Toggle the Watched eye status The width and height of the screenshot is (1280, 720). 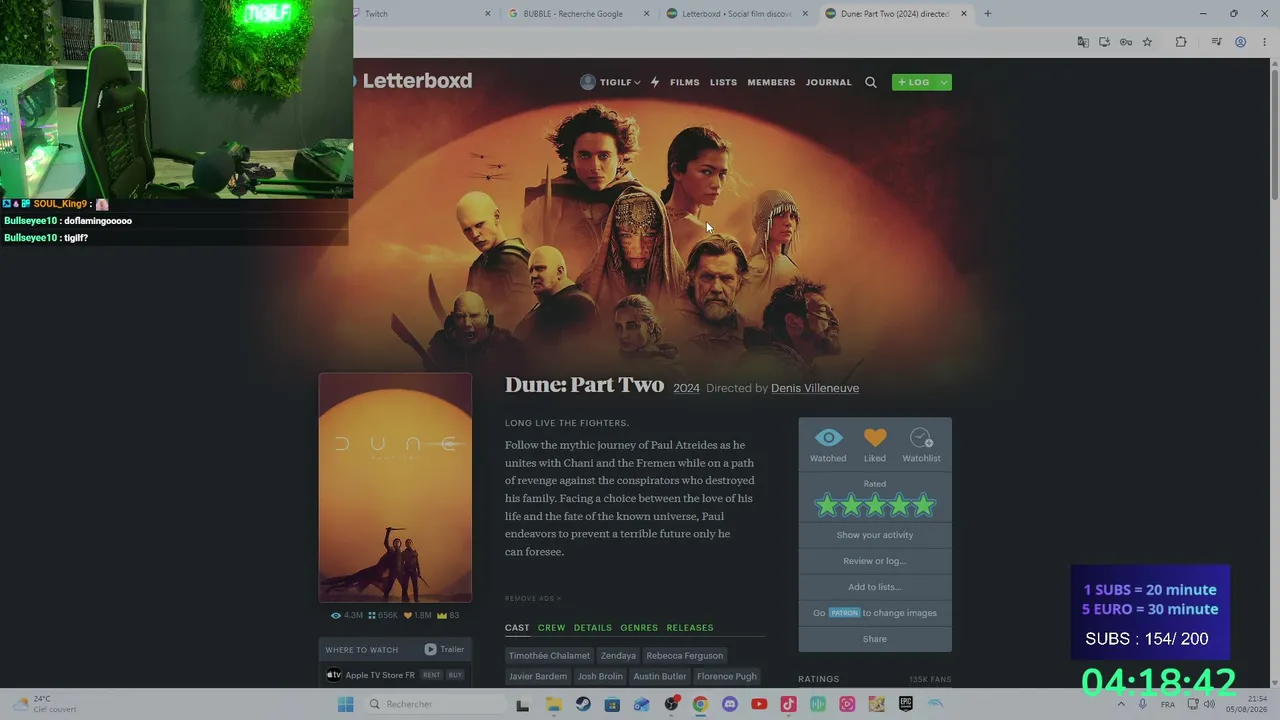(828, 445)
